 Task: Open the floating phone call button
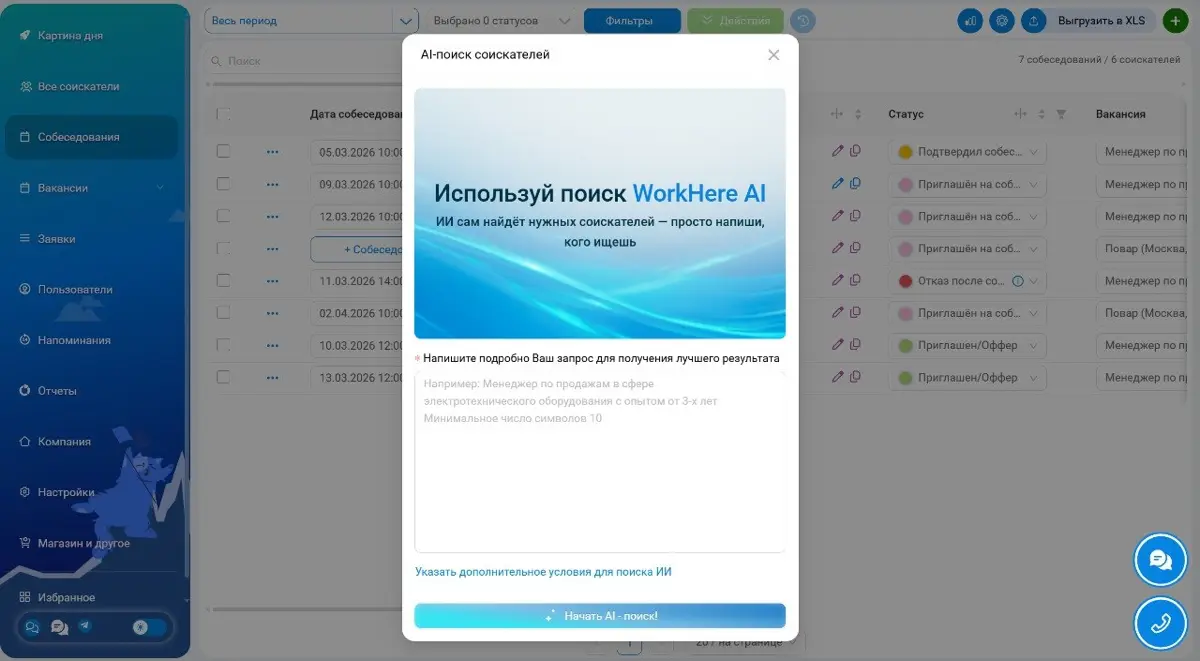[x=1161, y=622]
